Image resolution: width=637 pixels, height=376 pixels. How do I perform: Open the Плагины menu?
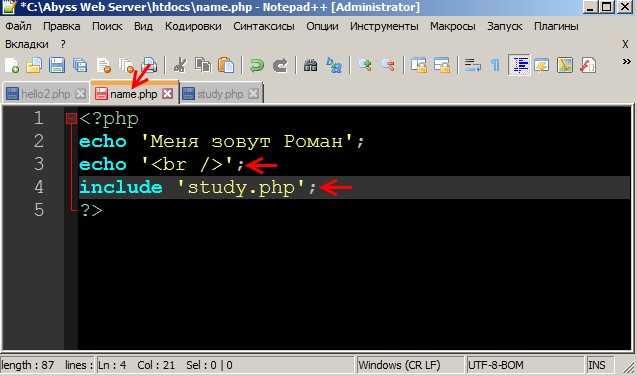pos(556,26)
